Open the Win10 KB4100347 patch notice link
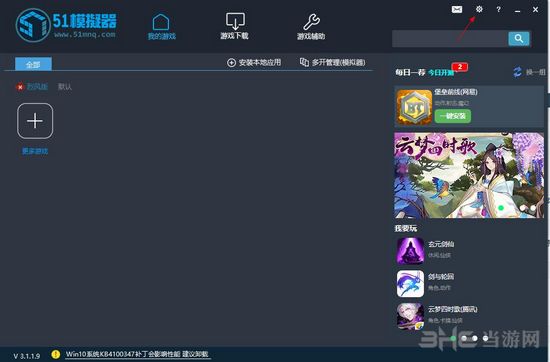This screenshot has height=362, width=550. point(137,354)
